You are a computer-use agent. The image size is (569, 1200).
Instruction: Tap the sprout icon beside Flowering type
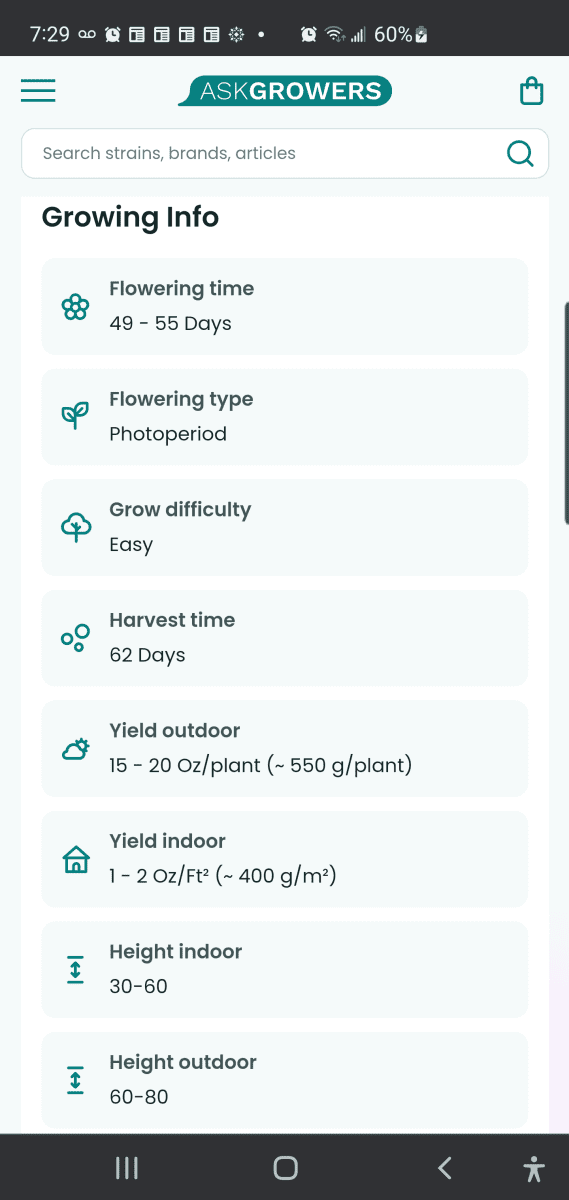tap(76, 416)
